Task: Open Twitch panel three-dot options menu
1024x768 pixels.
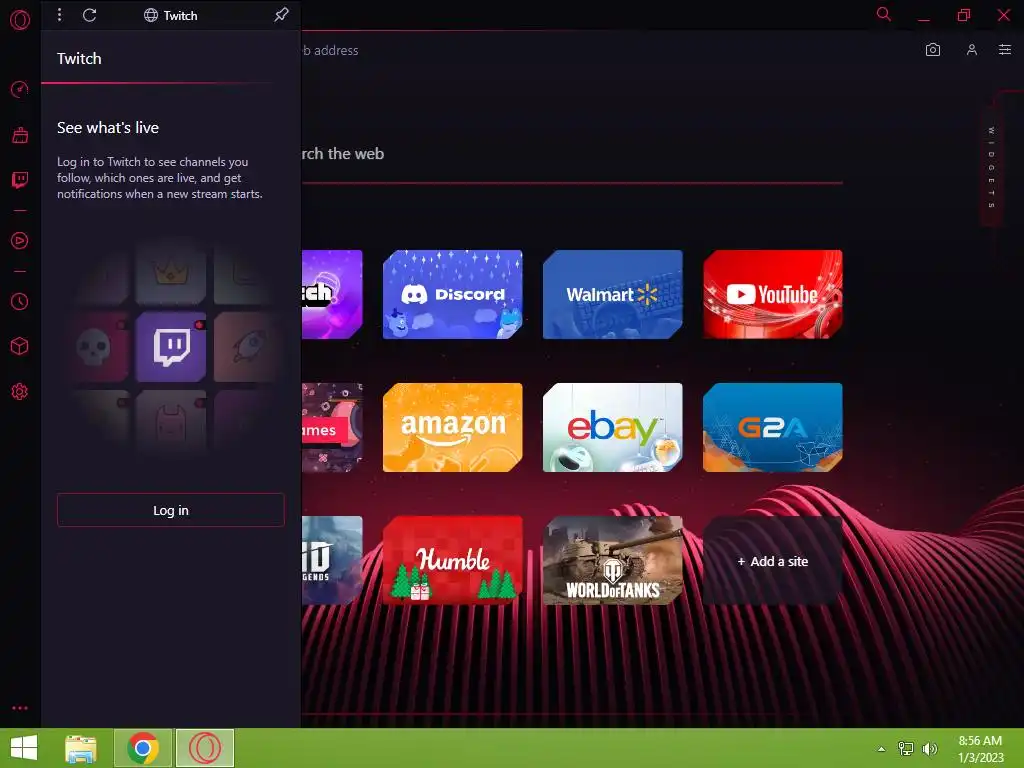Action: pyautogui.click(x=59, y=14)
